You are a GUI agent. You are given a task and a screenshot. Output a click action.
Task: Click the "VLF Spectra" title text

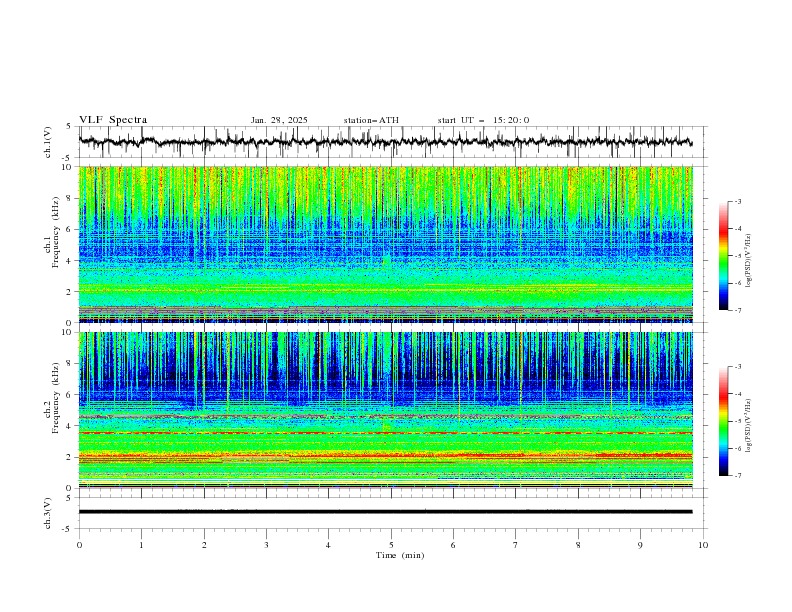[x=113, y=120]
